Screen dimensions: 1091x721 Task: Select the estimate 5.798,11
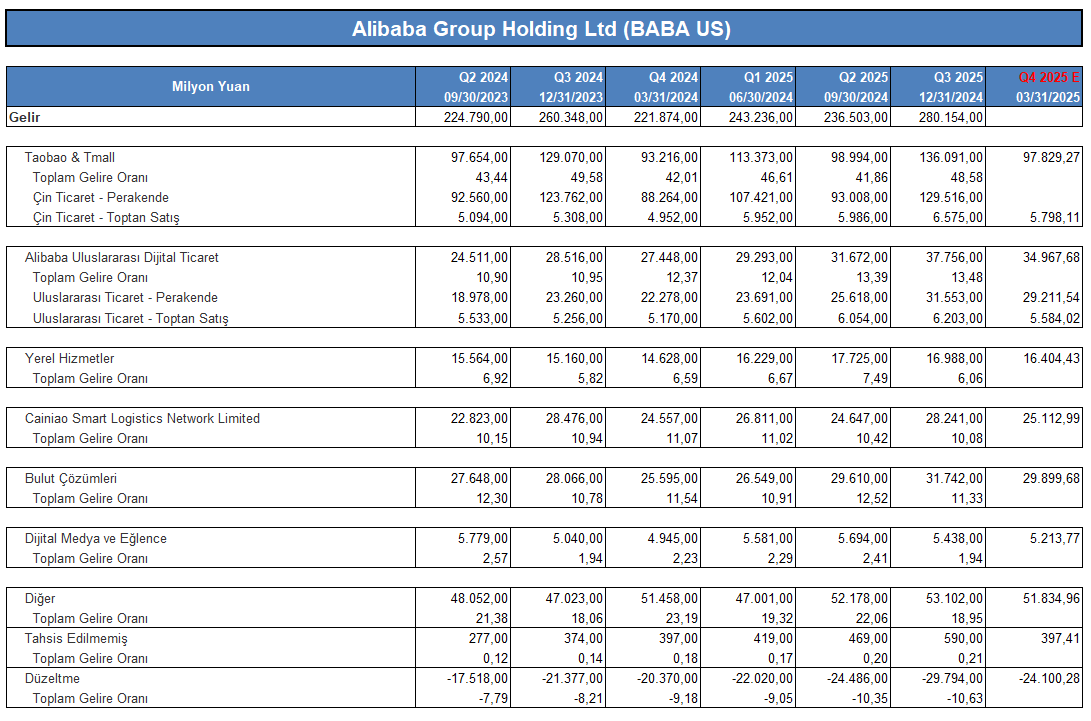(x=1055, y=218)
